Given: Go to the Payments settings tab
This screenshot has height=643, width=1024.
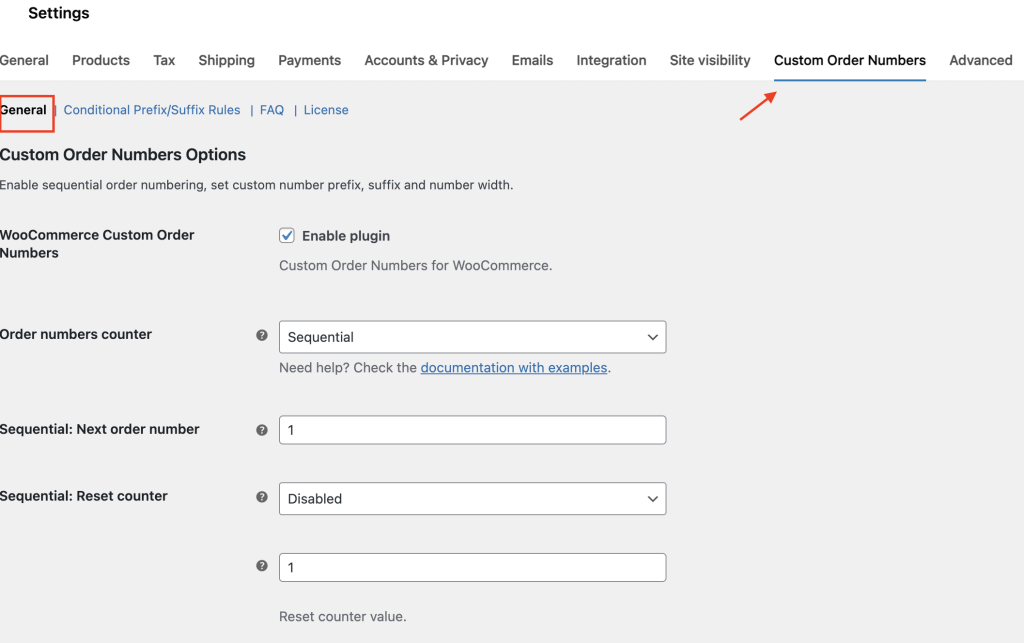Looking at the screenshot, I should click(x=309, y=60).
